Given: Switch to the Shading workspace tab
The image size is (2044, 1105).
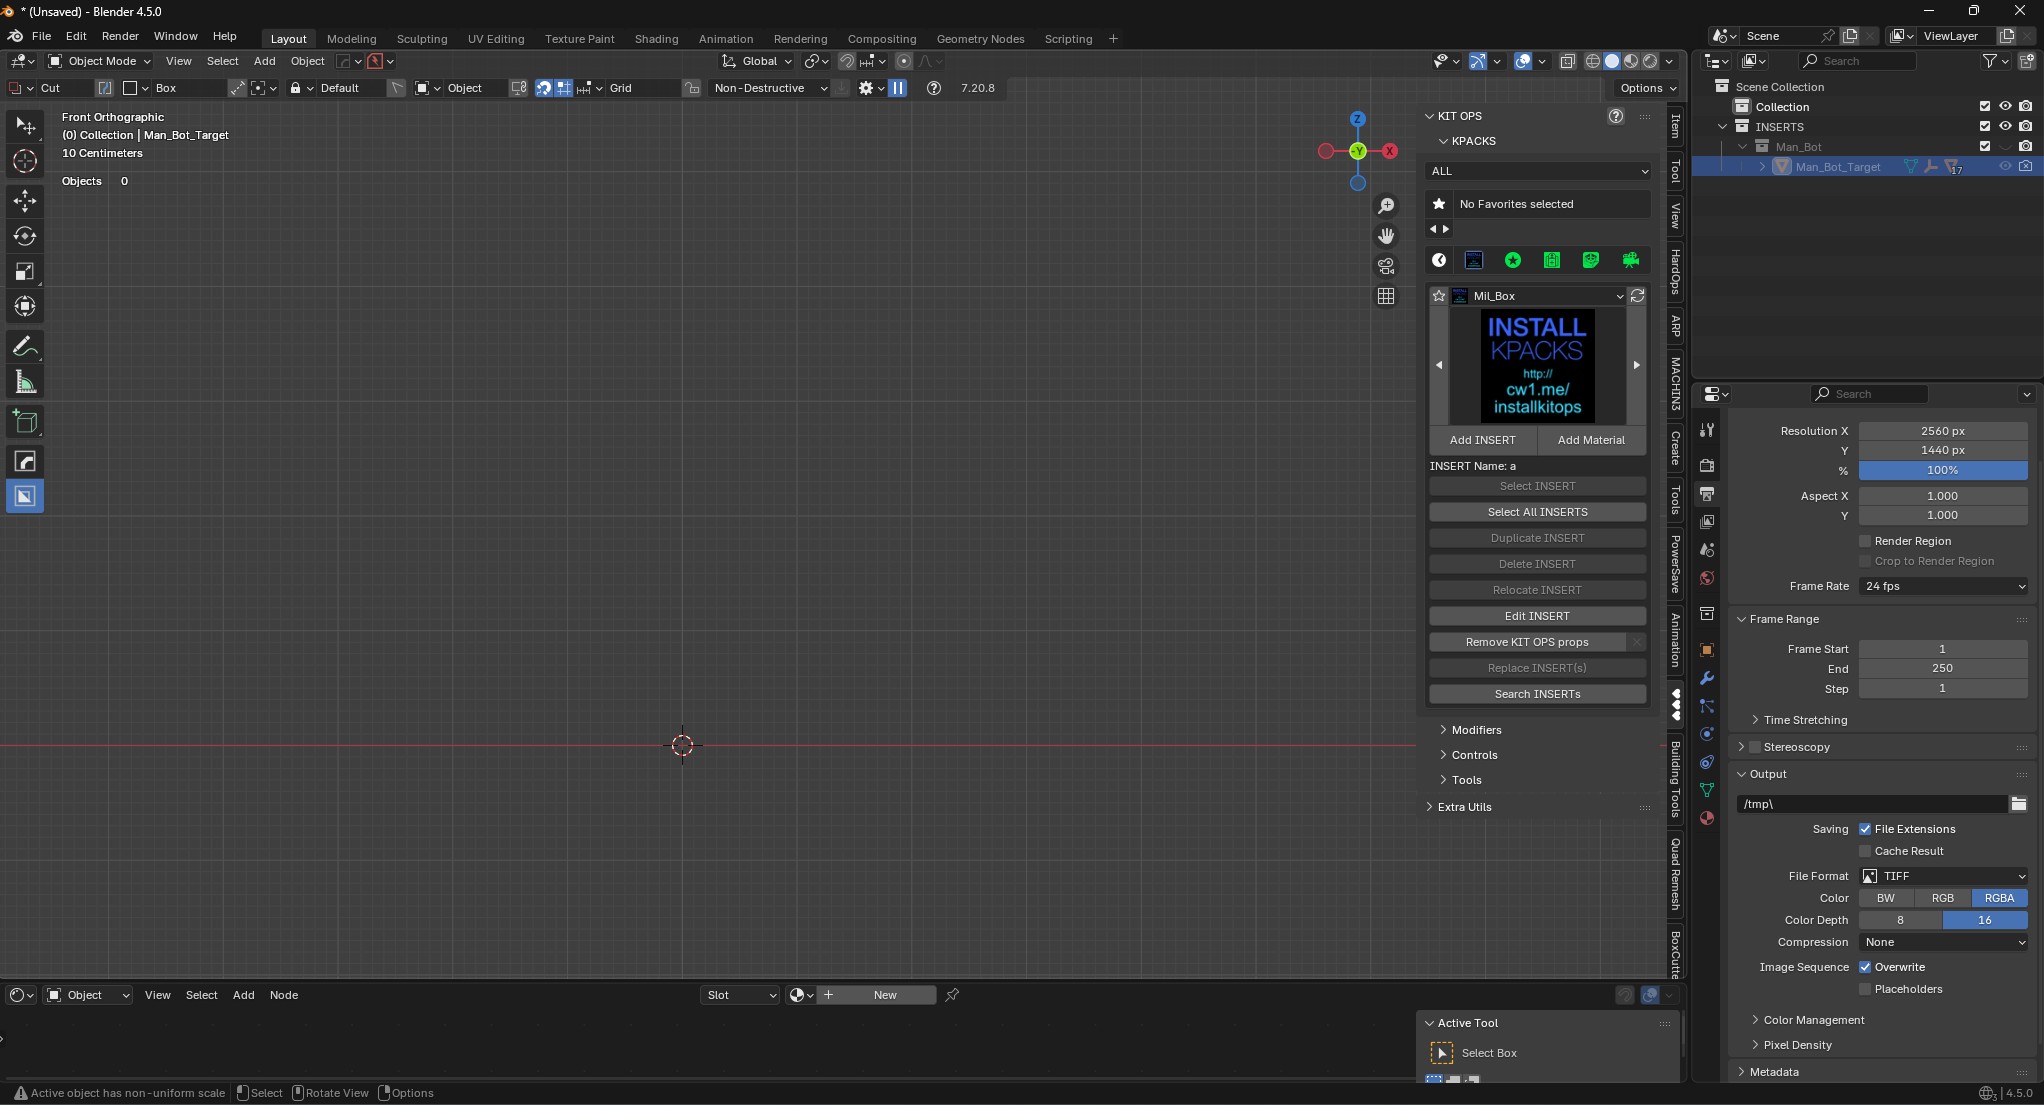Looking at the screenshot, I should pyautogui.click(x=656, y=39).
